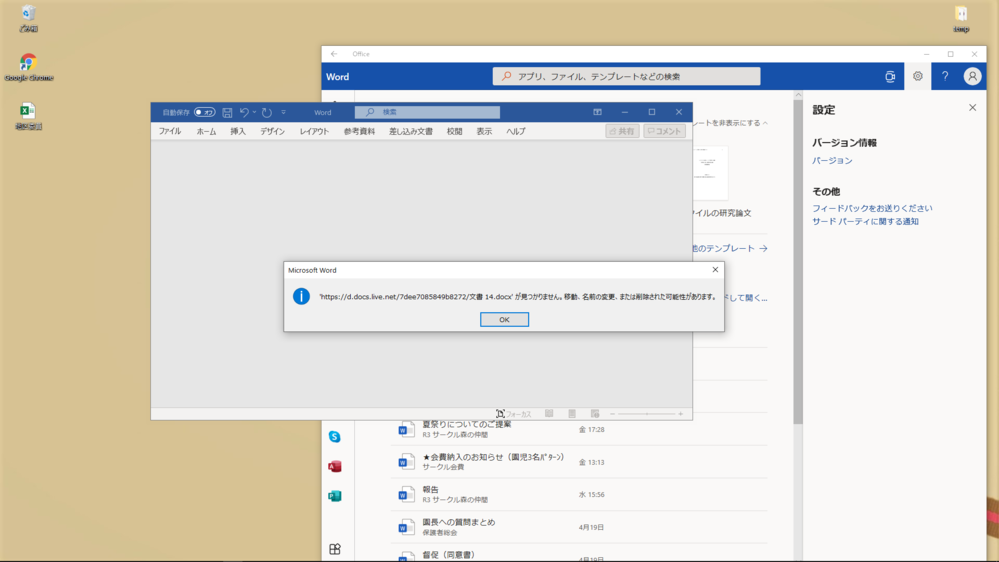Click the 共有 share button
This screenshot has height=562, width=999.
[x=622, y=131]
